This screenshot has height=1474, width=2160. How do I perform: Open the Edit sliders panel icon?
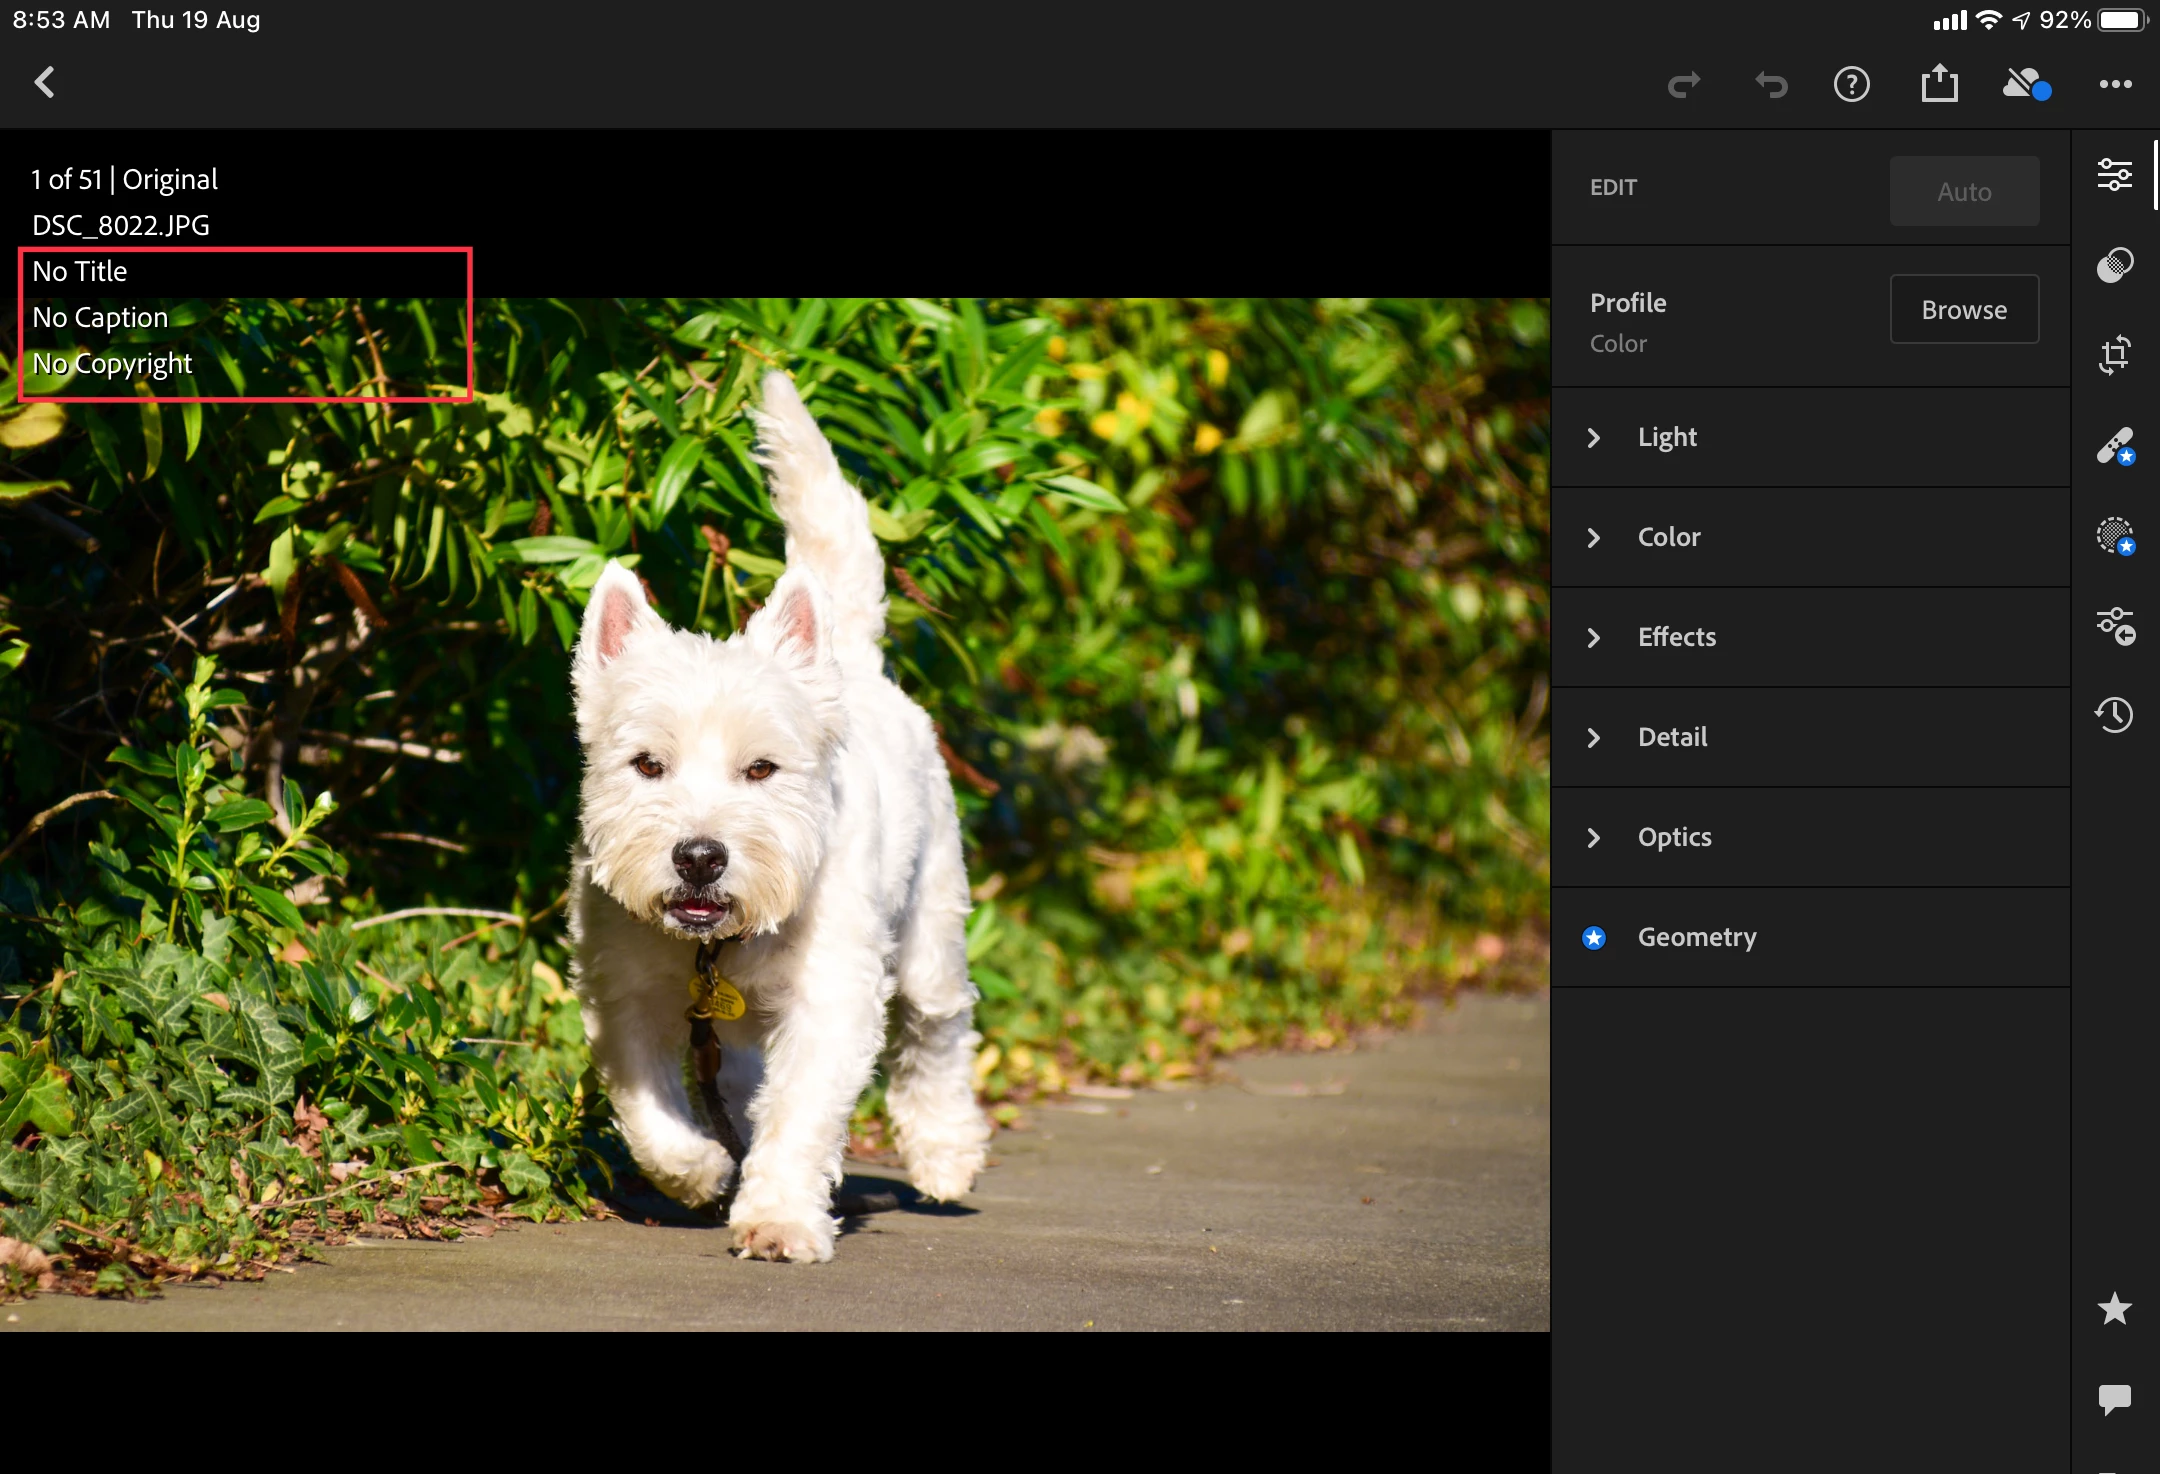(x=2114, y=175)
